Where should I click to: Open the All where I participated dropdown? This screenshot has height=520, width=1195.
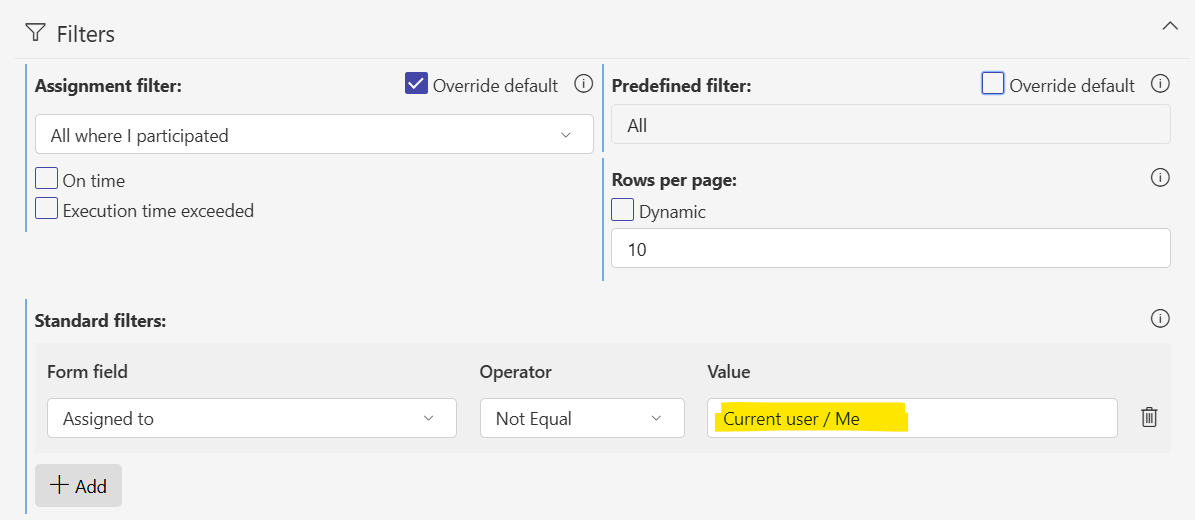click(x=313, y=134)
